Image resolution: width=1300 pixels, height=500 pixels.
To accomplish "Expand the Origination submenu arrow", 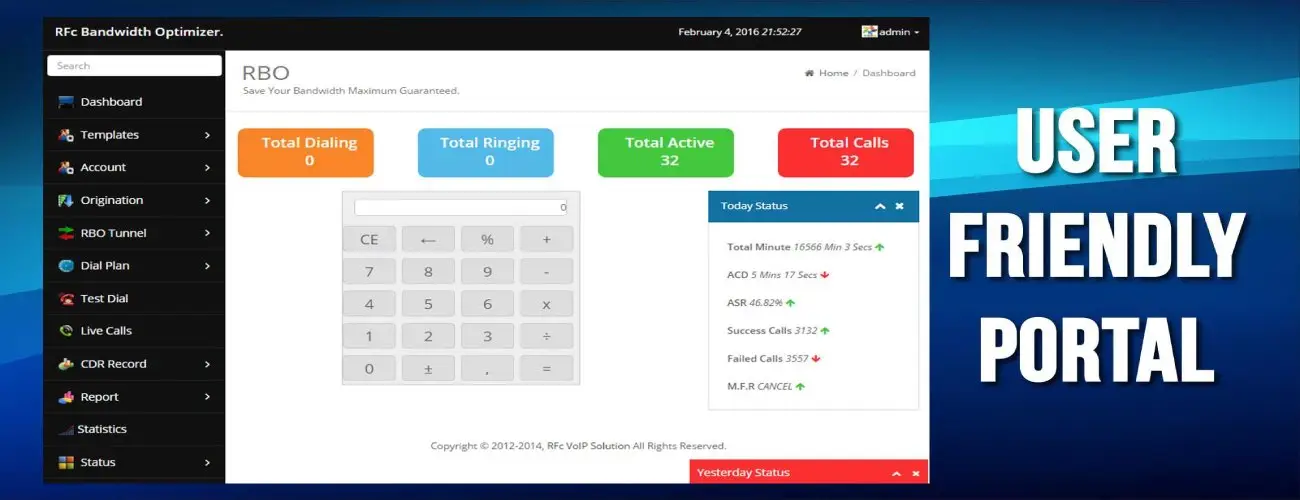I will tap(207, 201).
